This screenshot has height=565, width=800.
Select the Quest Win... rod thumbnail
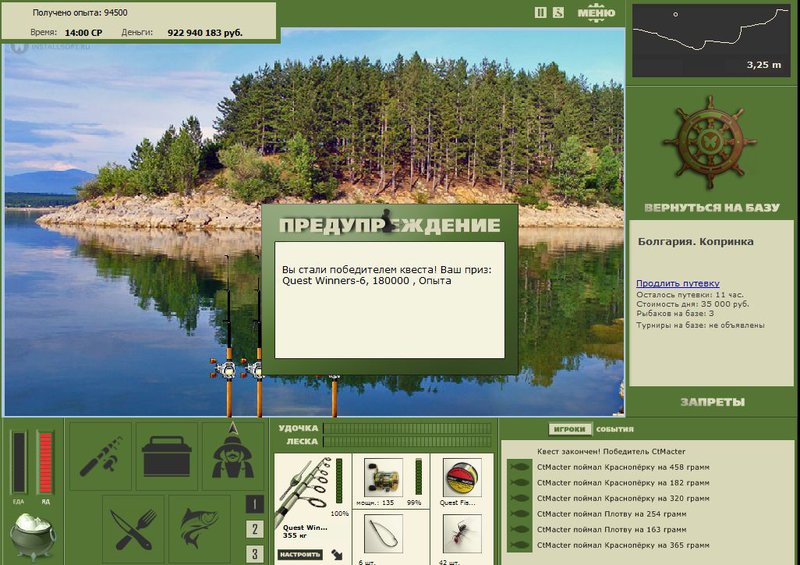[305, 495]
